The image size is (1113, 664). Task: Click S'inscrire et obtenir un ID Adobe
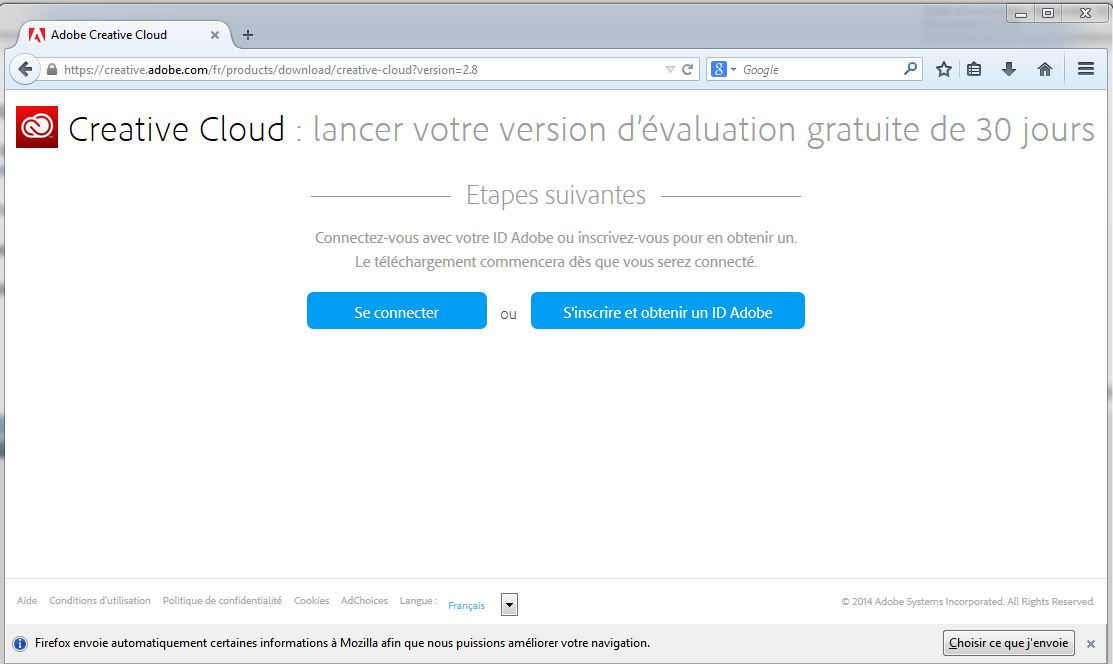pyautogui.click(x=668, y=311)
